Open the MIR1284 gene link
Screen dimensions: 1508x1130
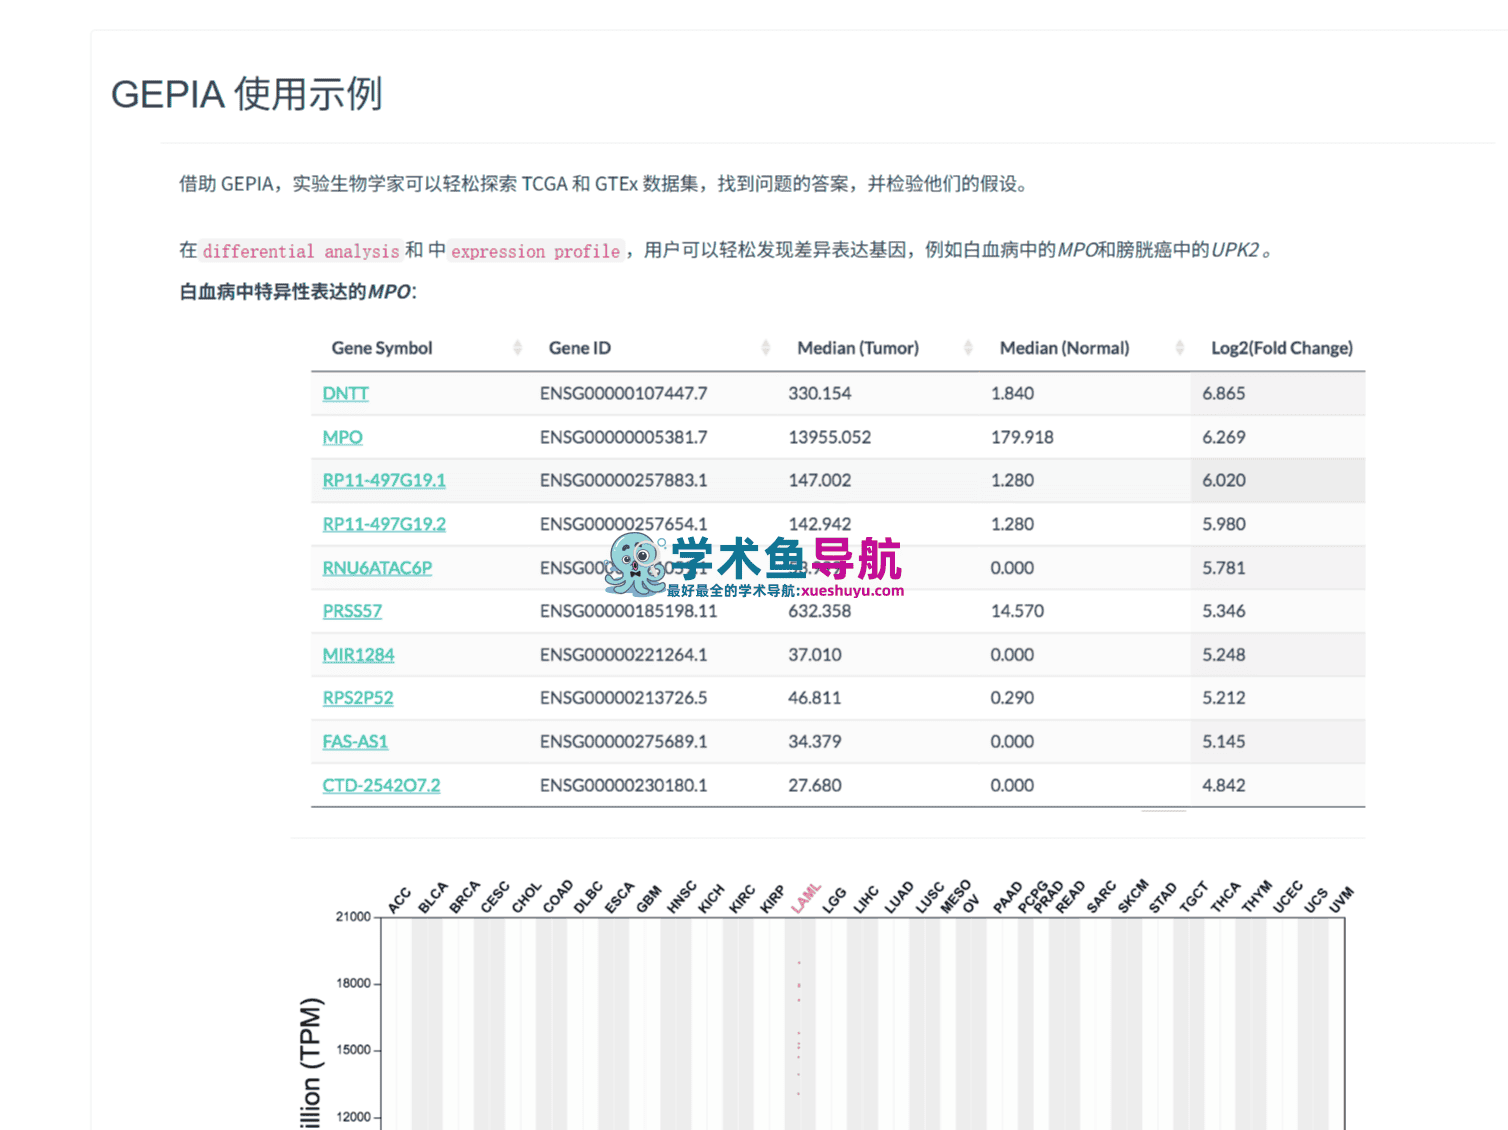(x=358, y=655)
